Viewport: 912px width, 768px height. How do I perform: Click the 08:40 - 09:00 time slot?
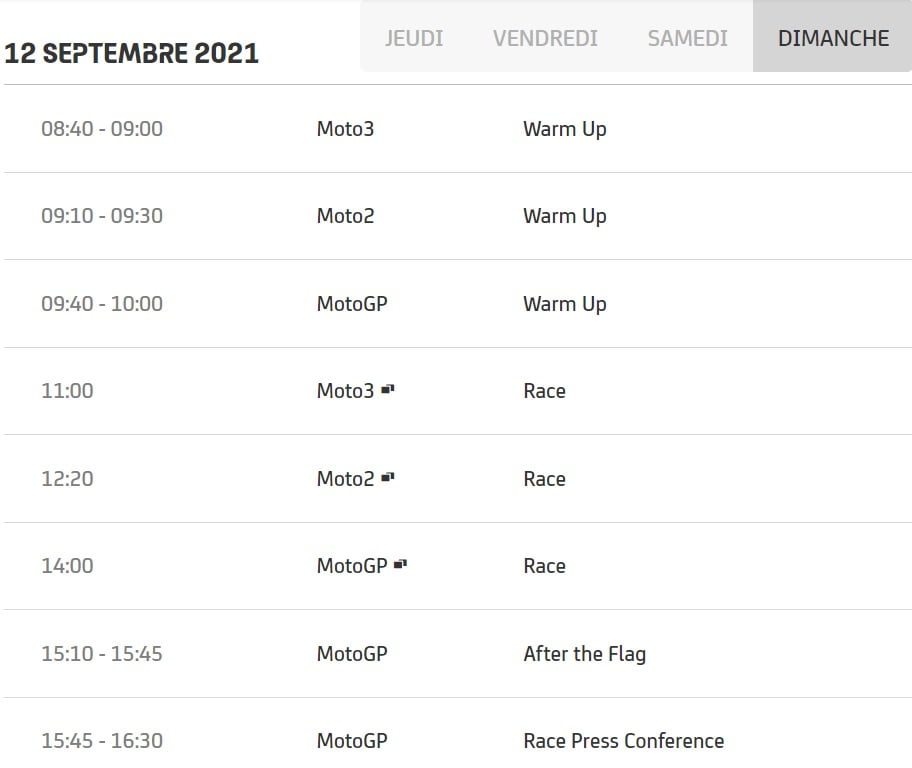102,129
